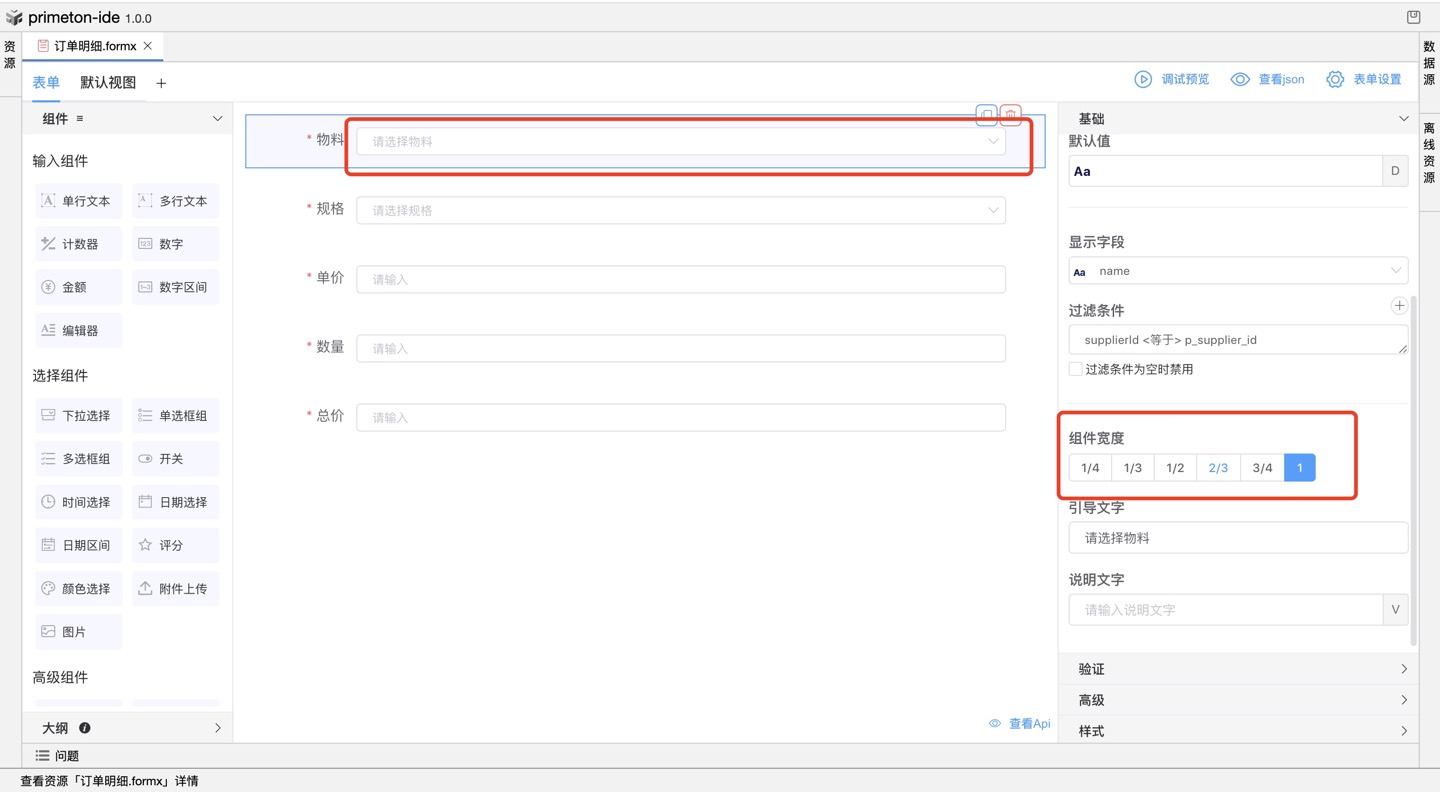Click the copy icon above the 物料 field
Viewport: 1440px width, 792px height.
point(986,115)
